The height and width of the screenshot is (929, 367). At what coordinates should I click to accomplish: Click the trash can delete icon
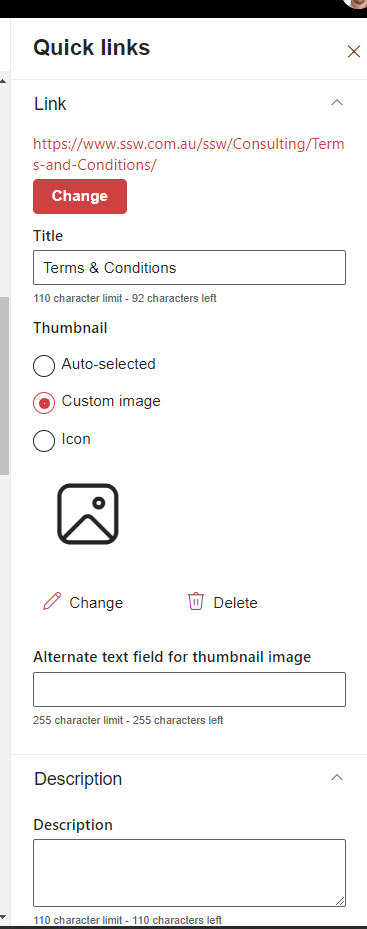[x=196, y=601]
